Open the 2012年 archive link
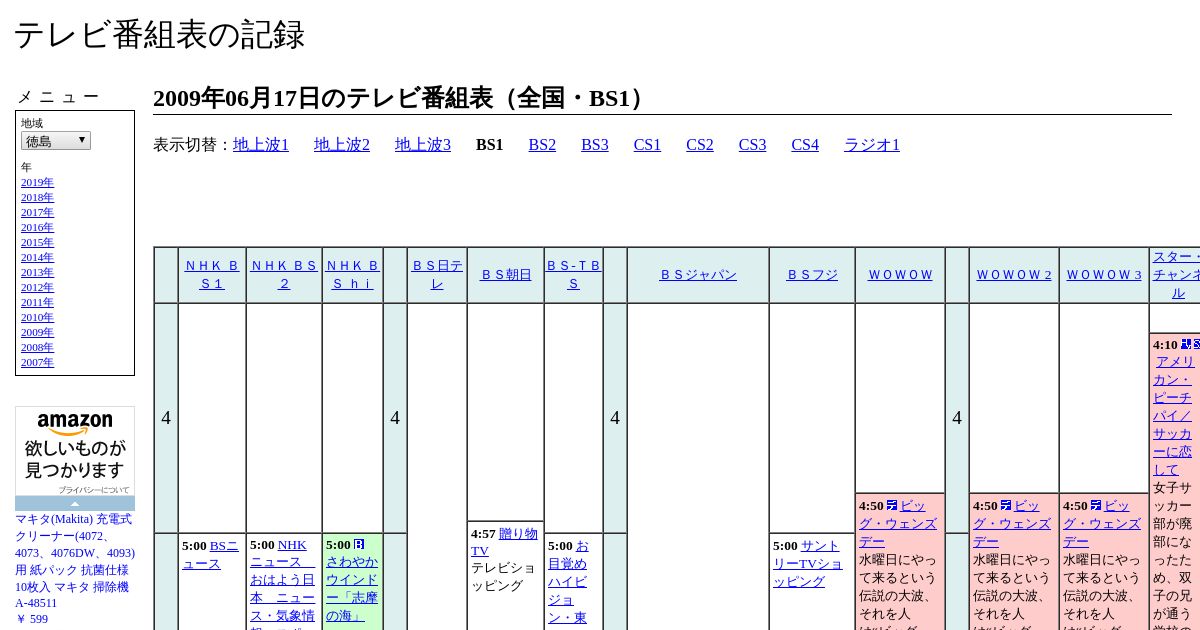 pos(37,287)
